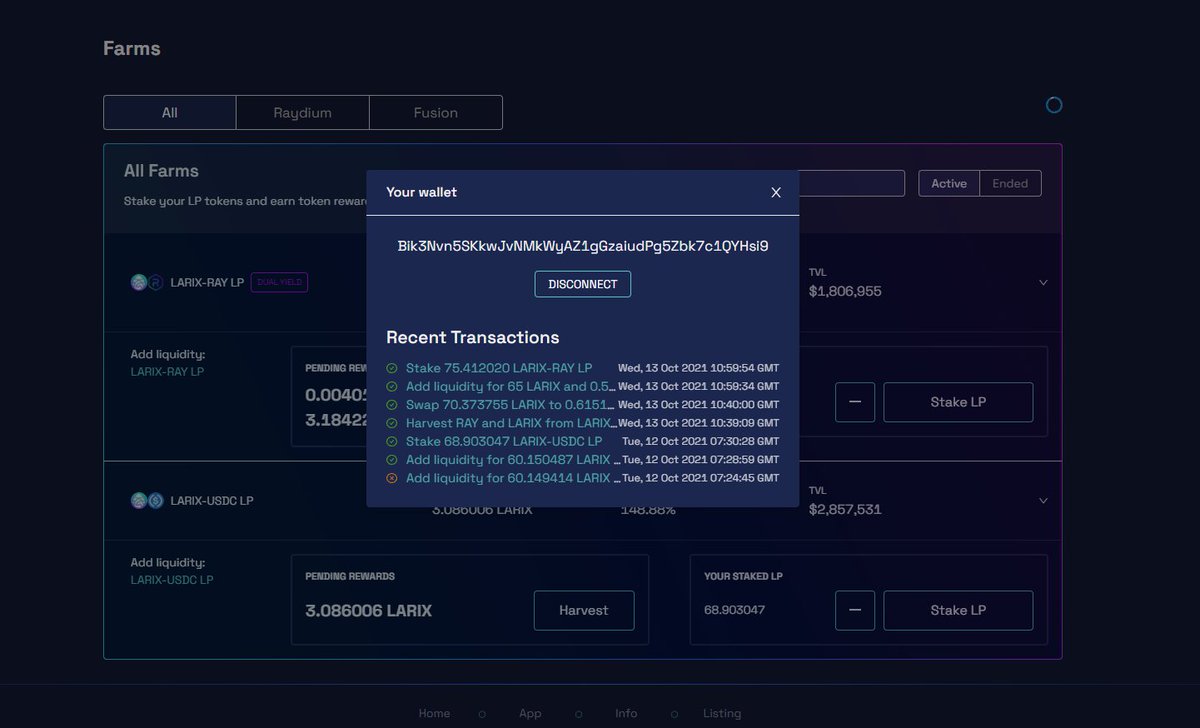Screen dimensions: 1200x728
Task: Close the Your wallet dialog
Action: point(776,193)
